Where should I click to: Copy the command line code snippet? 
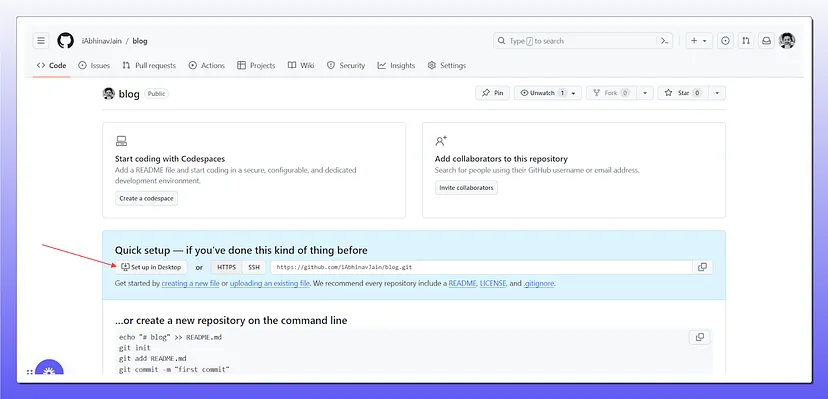[x=700, y=337]
